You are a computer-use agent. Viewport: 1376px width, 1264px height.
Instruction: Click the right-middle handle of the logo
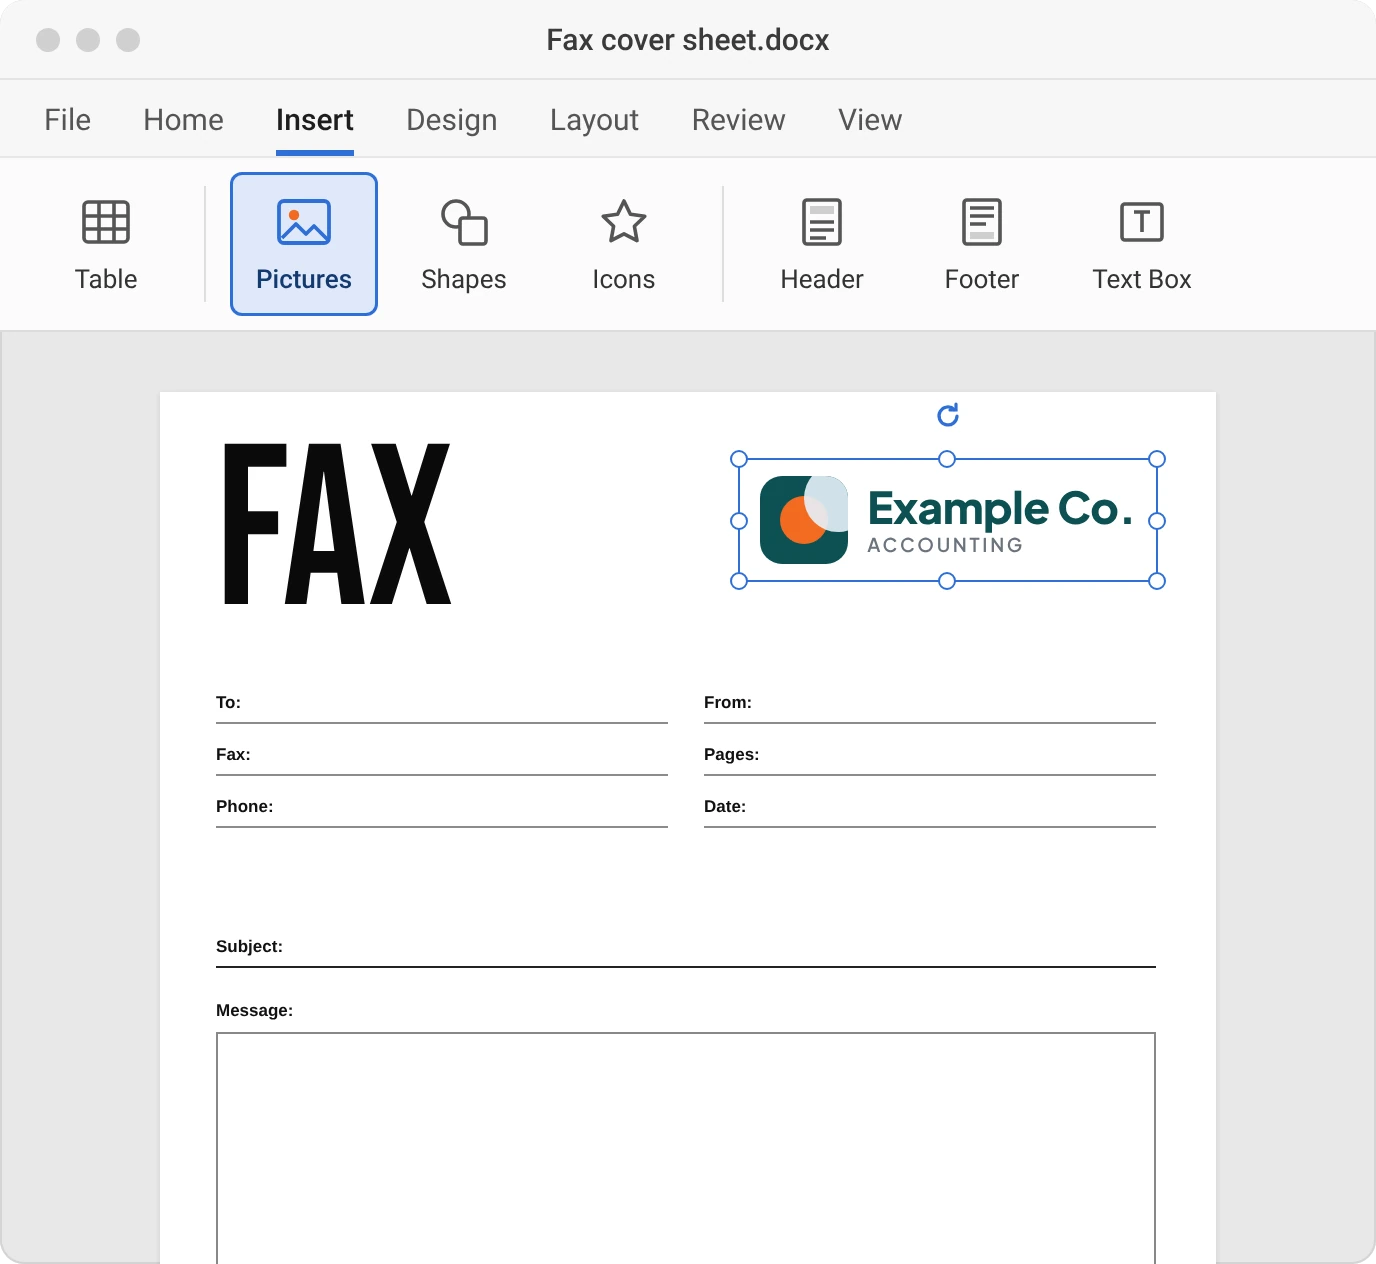coord(1157,521)
